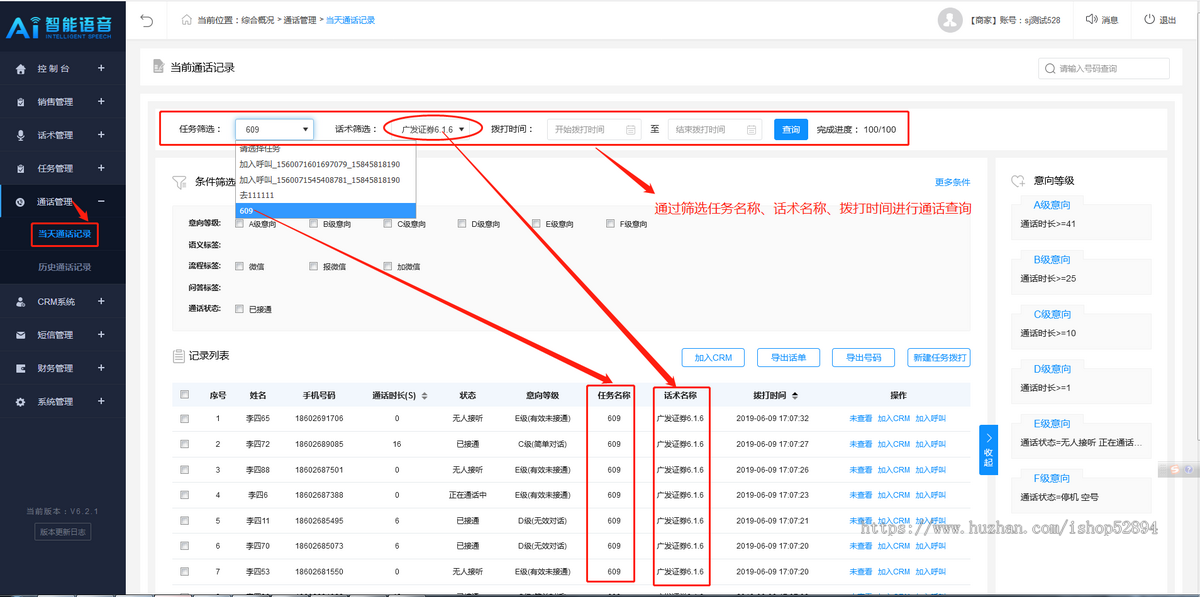Check the 加微信 checkbox
Viewport: 1200px width, 597px height.
(x=388, y=267)
